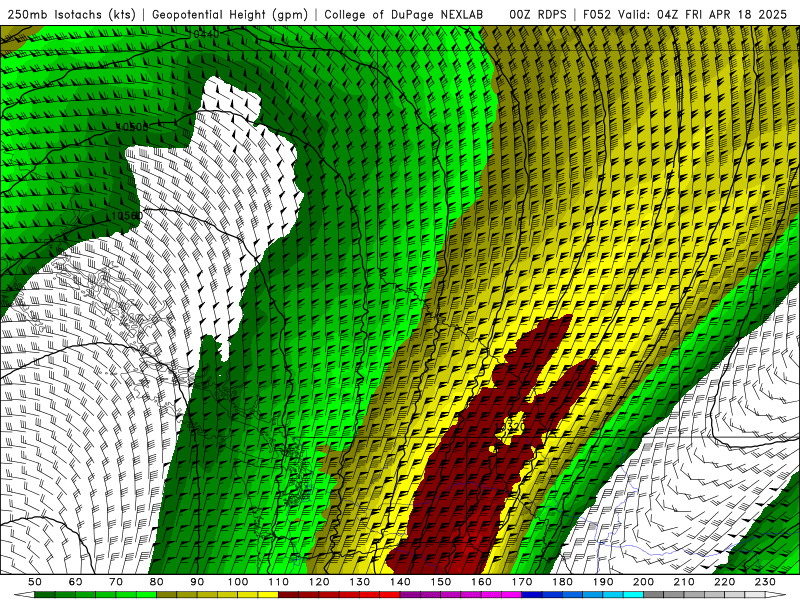
Task: Click the 120 value on the color scale
Action: point(319,582)
